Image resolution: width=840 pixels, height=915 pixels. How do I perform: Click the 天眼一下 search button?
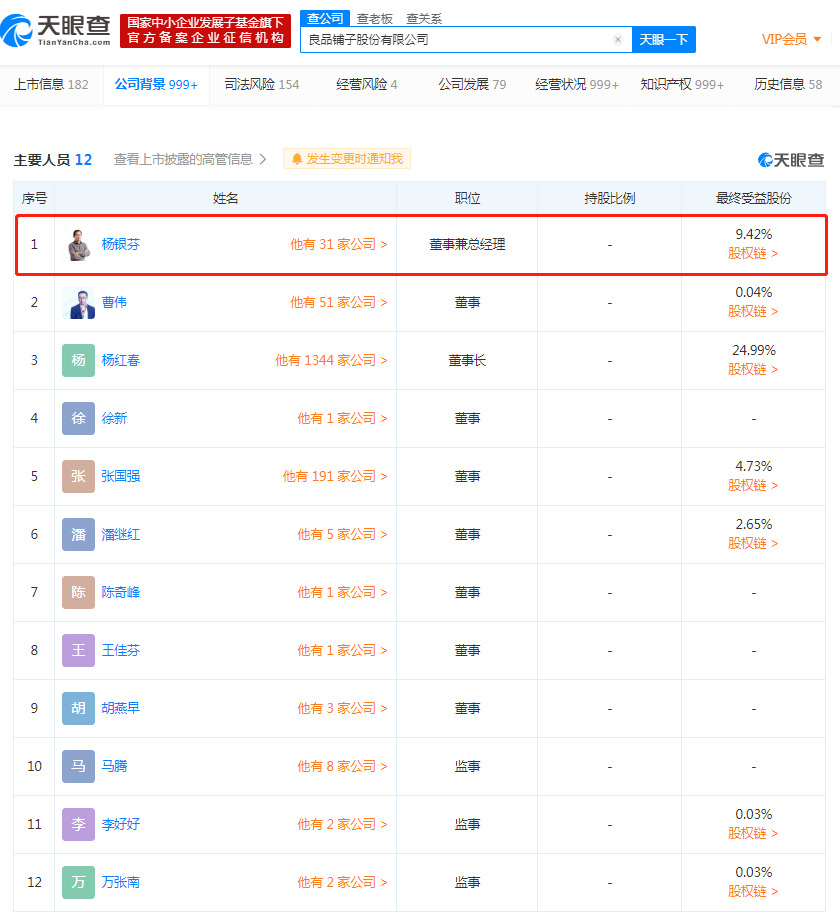point(664,40)
